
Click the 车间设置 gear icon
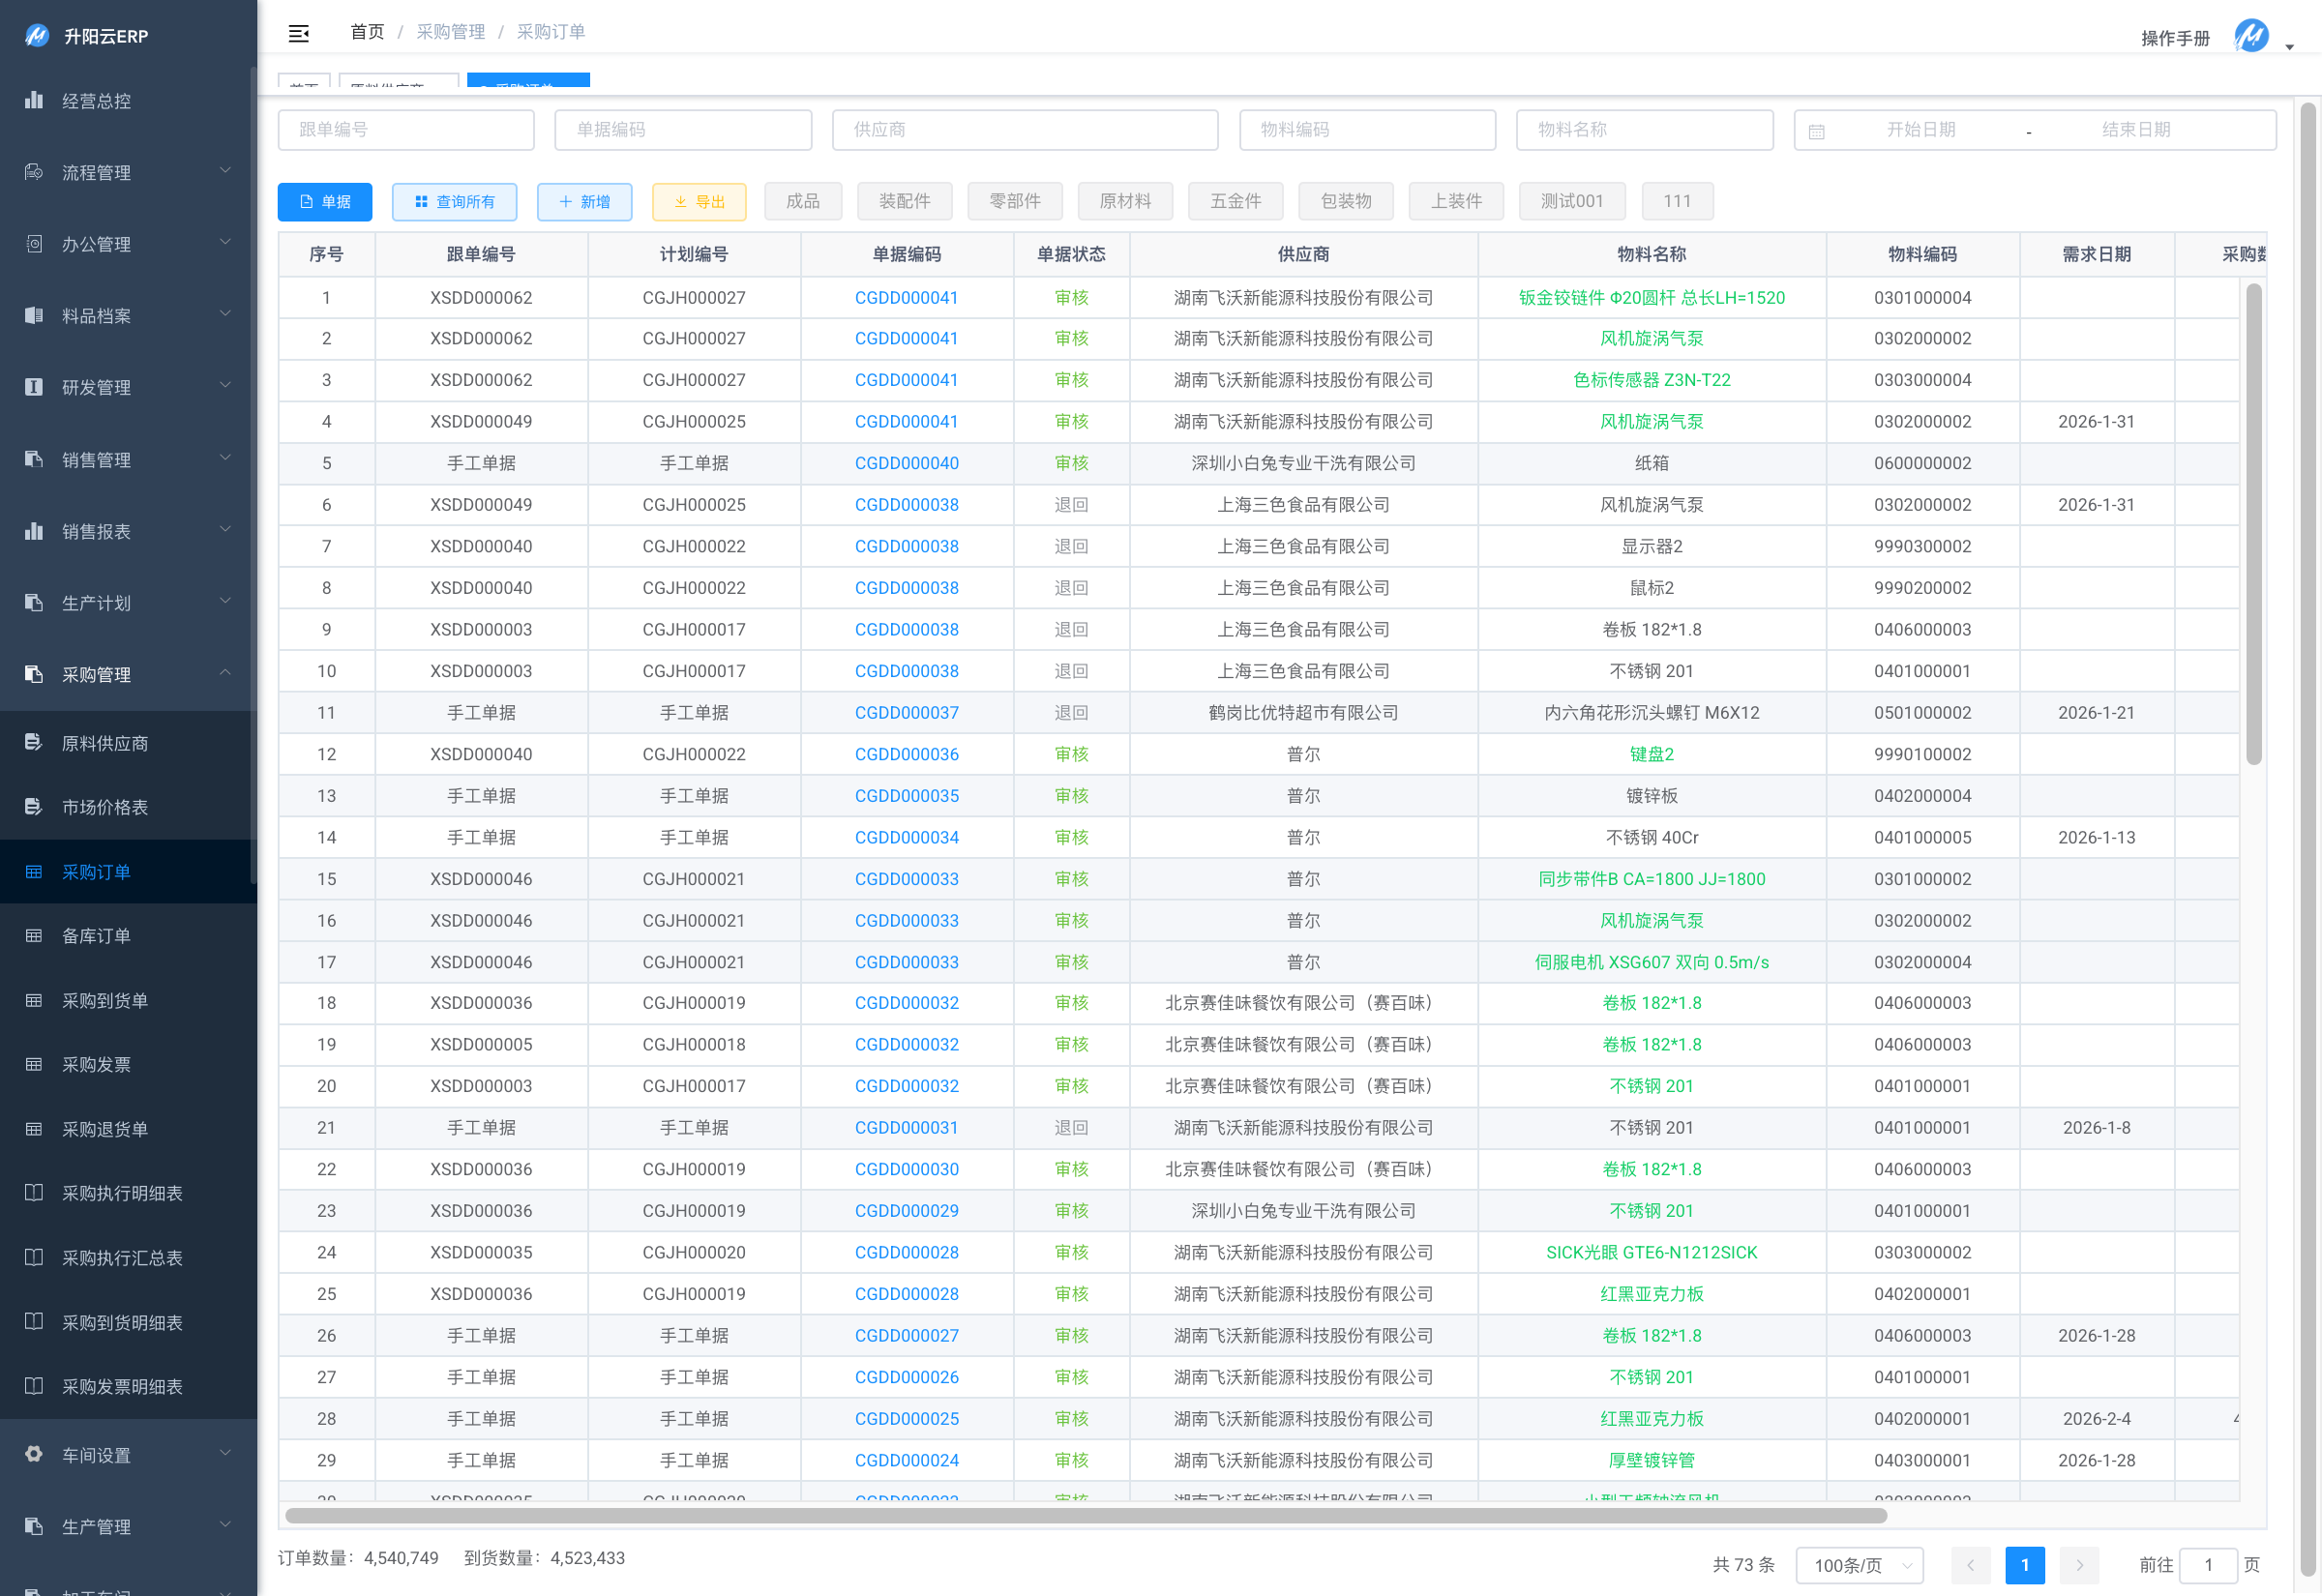pos(34,1454)
